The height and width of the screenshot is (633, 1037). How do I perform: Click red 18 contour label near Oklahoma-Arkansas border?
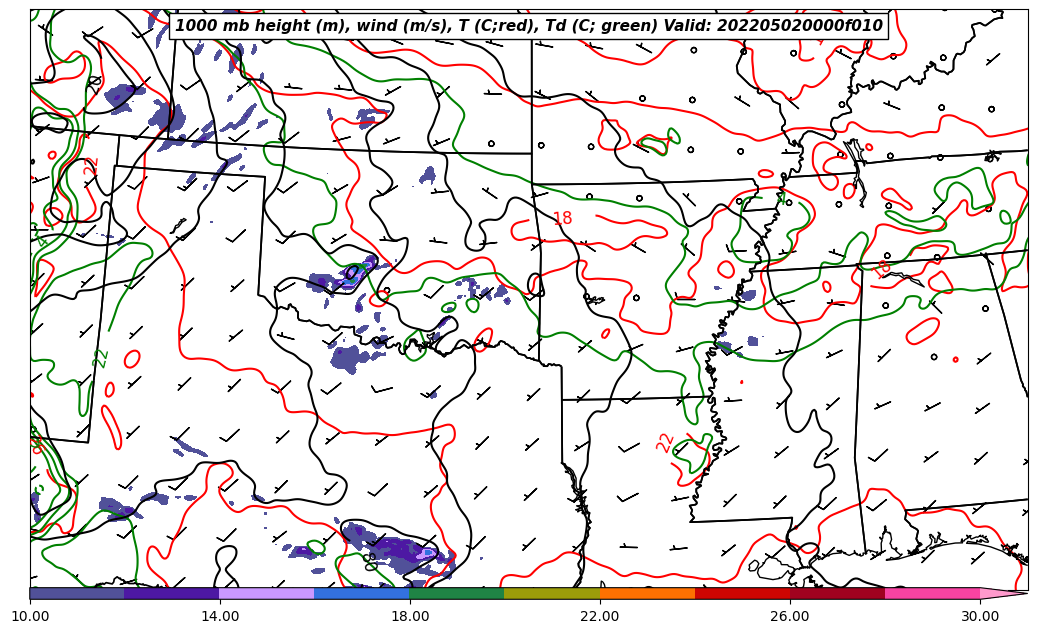pos(562,218)
